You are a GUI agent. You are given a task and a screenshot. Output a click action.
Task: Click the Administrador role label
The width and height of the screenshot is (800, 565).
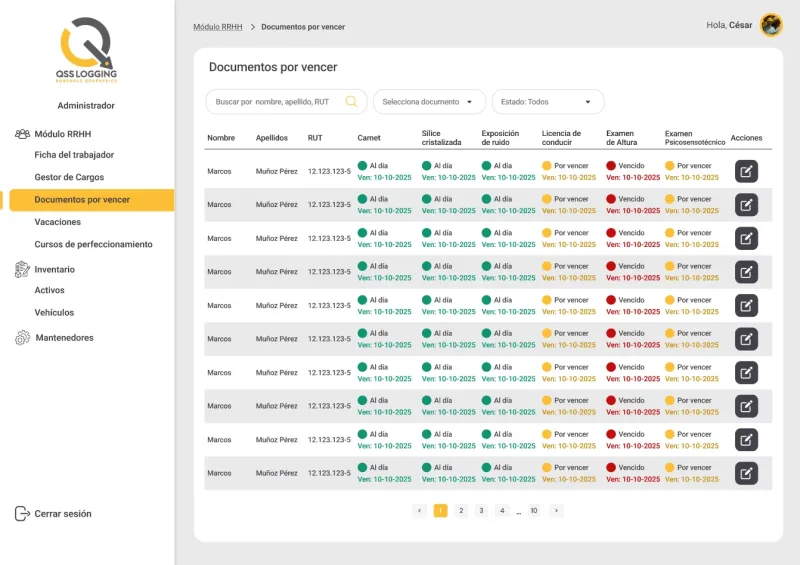click(86, 106)
